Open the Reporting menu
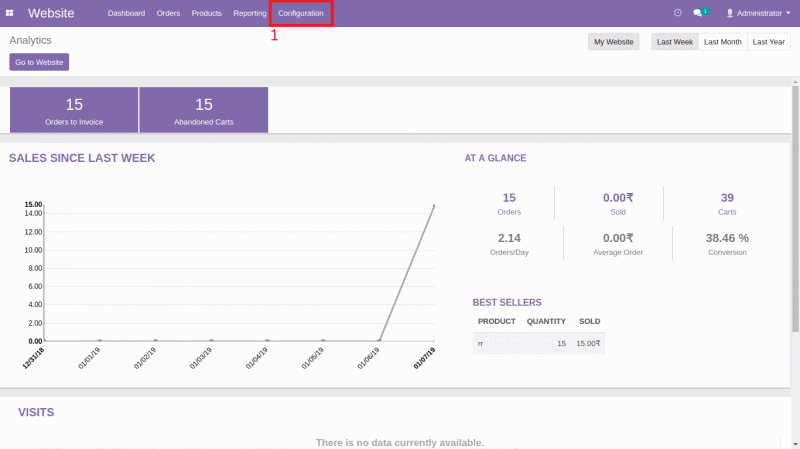 [x=249, y=13]
